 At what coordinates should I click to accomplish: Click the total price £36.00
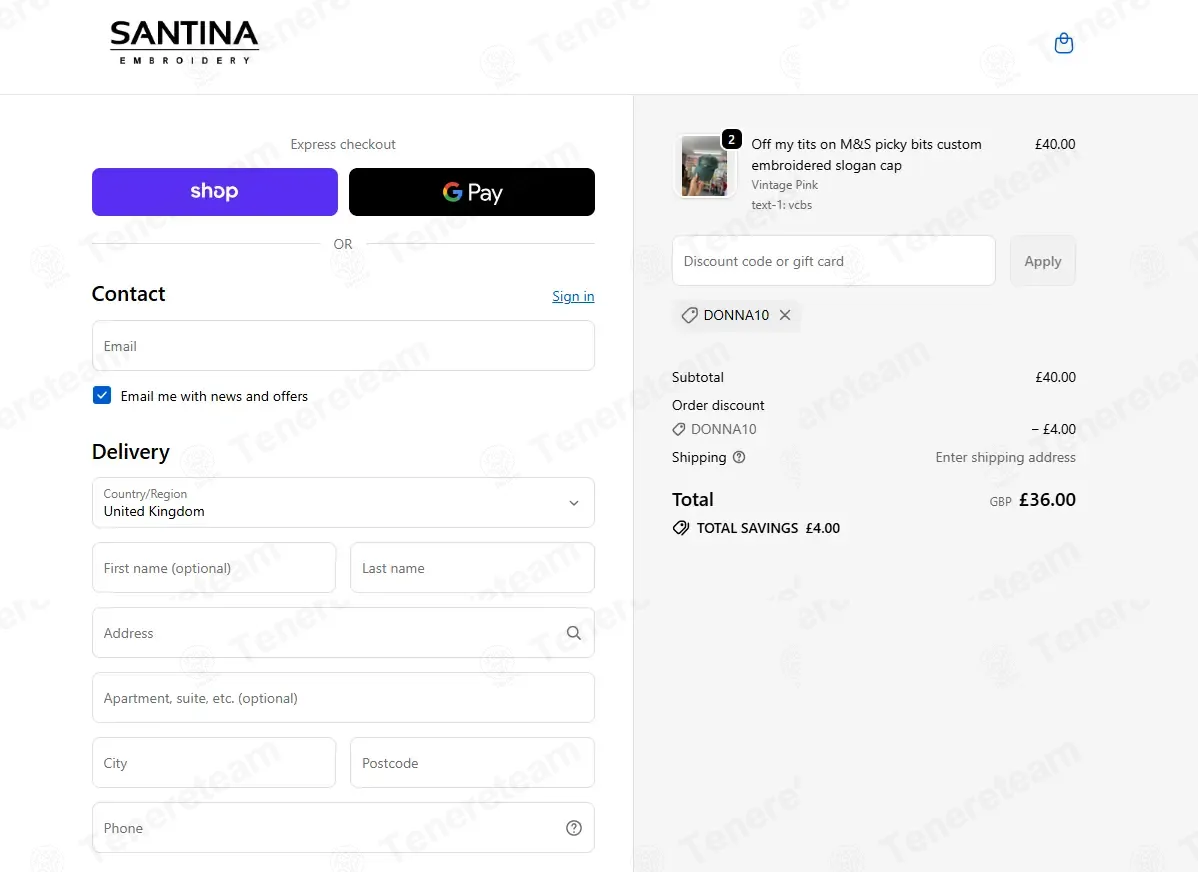tap(1047, 500)
